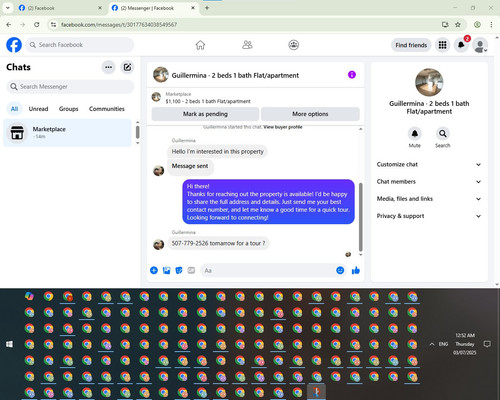Select the Unread chats filter tab
Image resolution: width=500 pixels, height=400 pixels.
38,109
